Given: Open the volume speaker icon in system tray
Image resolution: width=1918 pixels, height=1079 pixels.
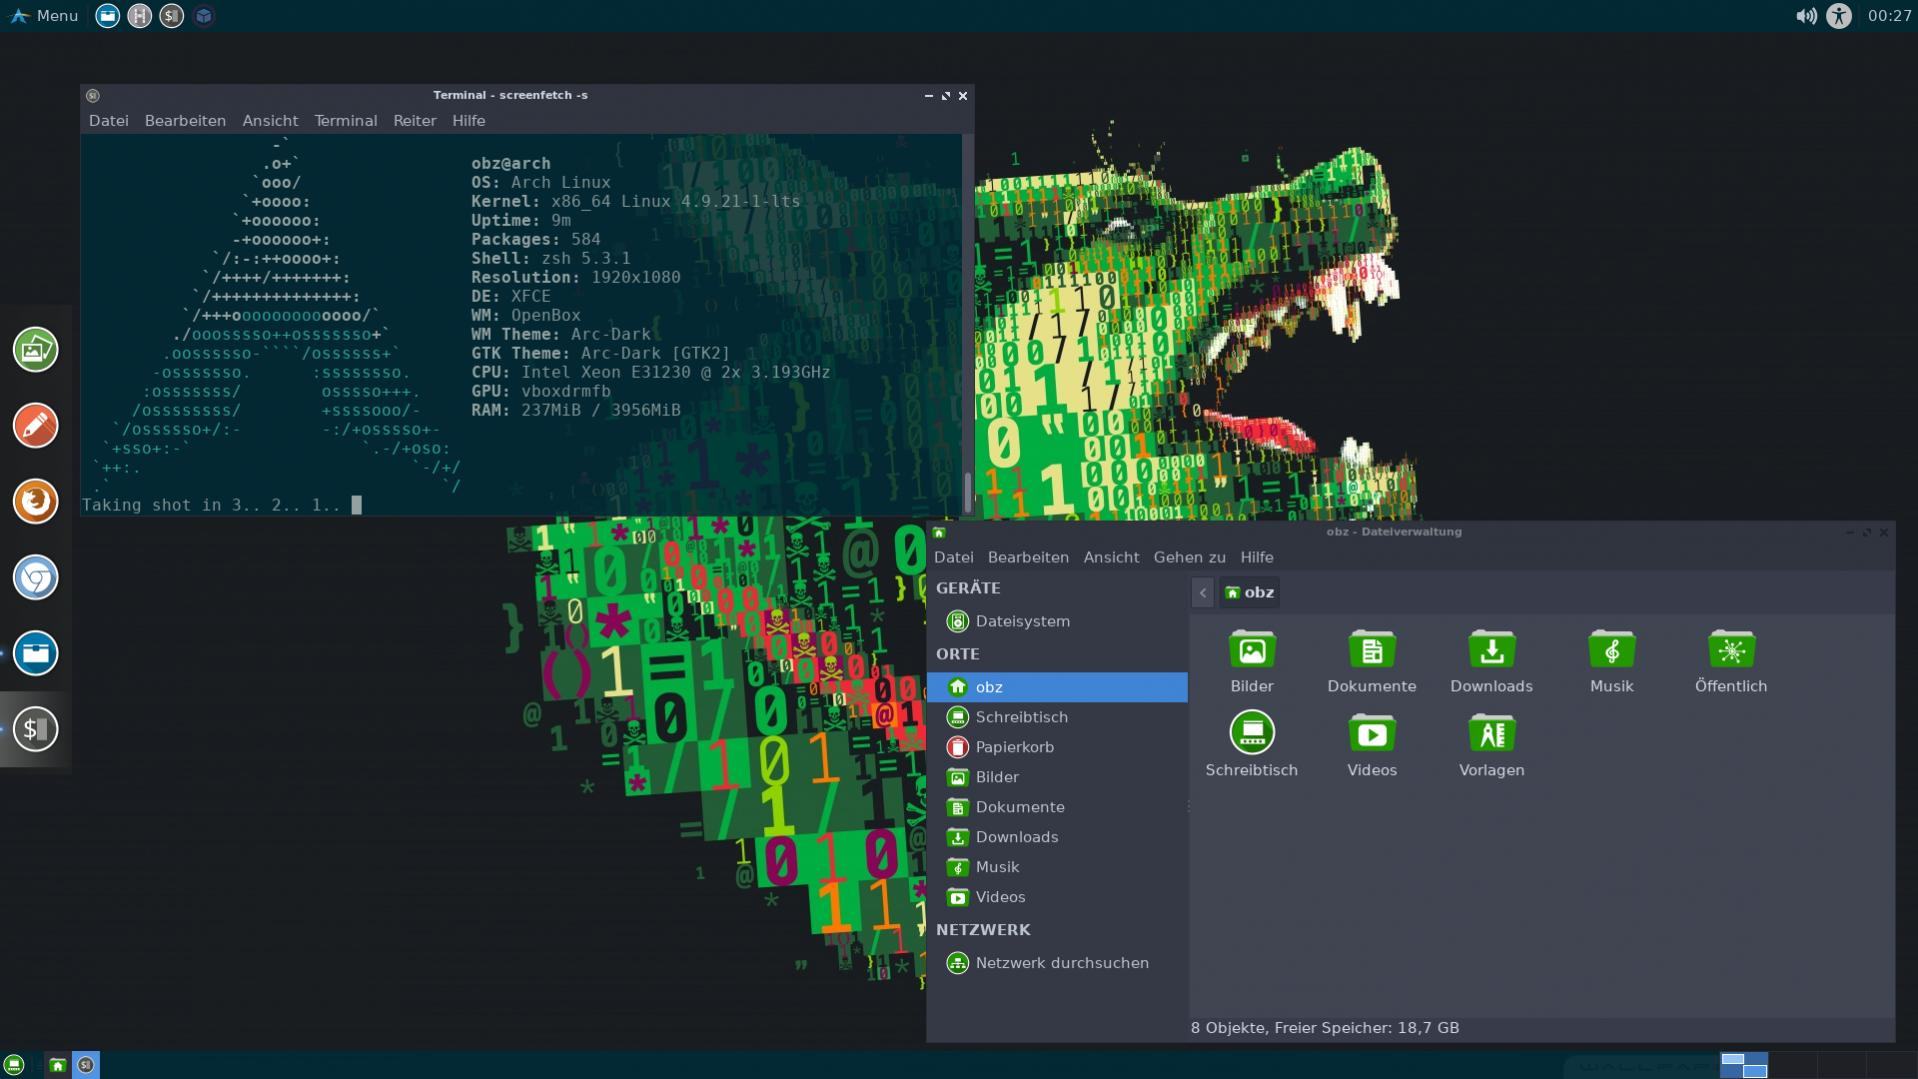Looking at the screenshot, I should [x=1806, y=15].
